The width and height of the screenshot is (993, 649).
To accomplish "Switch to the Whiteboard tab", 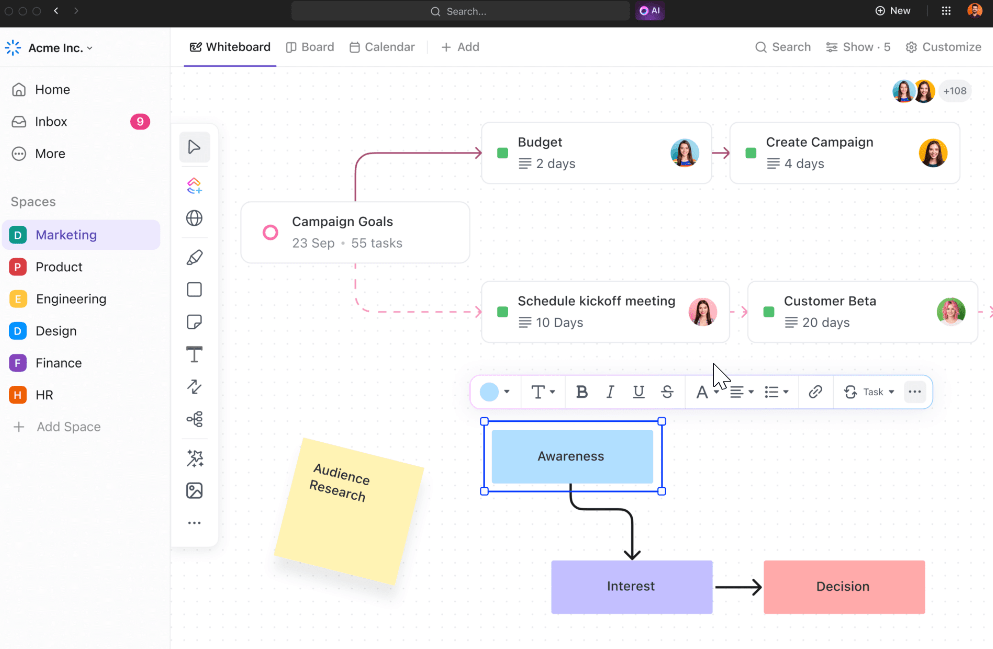I will click(x=231, y=47).
